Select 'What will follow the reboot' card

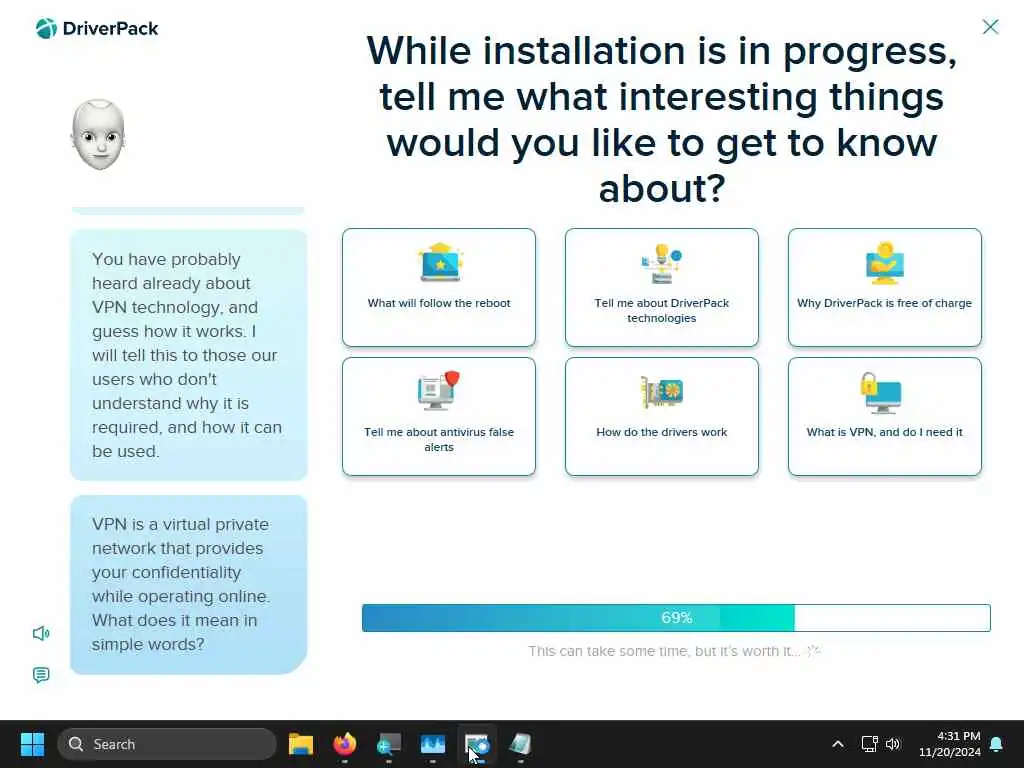click(439, 287)
